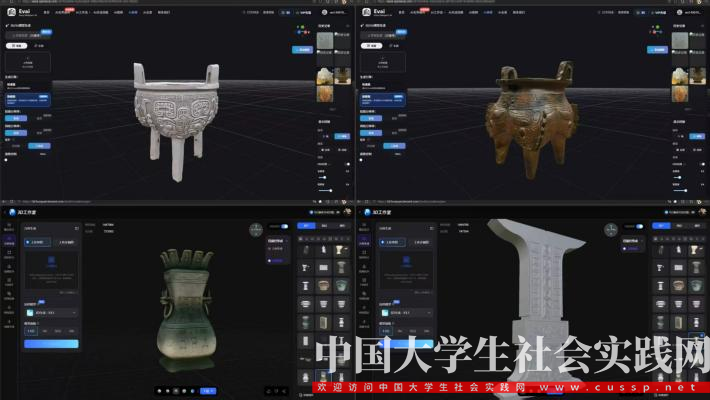This screenshot has height=400, width=710.
Task: Open model version dropdown in bronze vase window
Action: point(51,313)
